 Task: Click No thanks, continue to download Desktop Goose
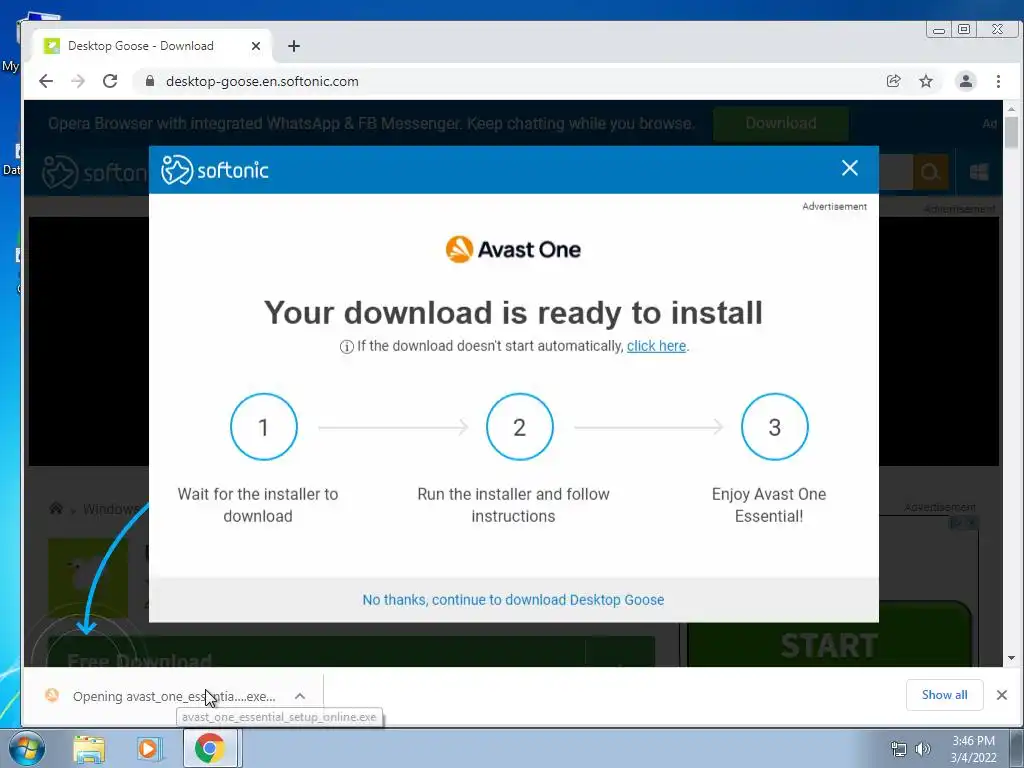pos(513,600)
